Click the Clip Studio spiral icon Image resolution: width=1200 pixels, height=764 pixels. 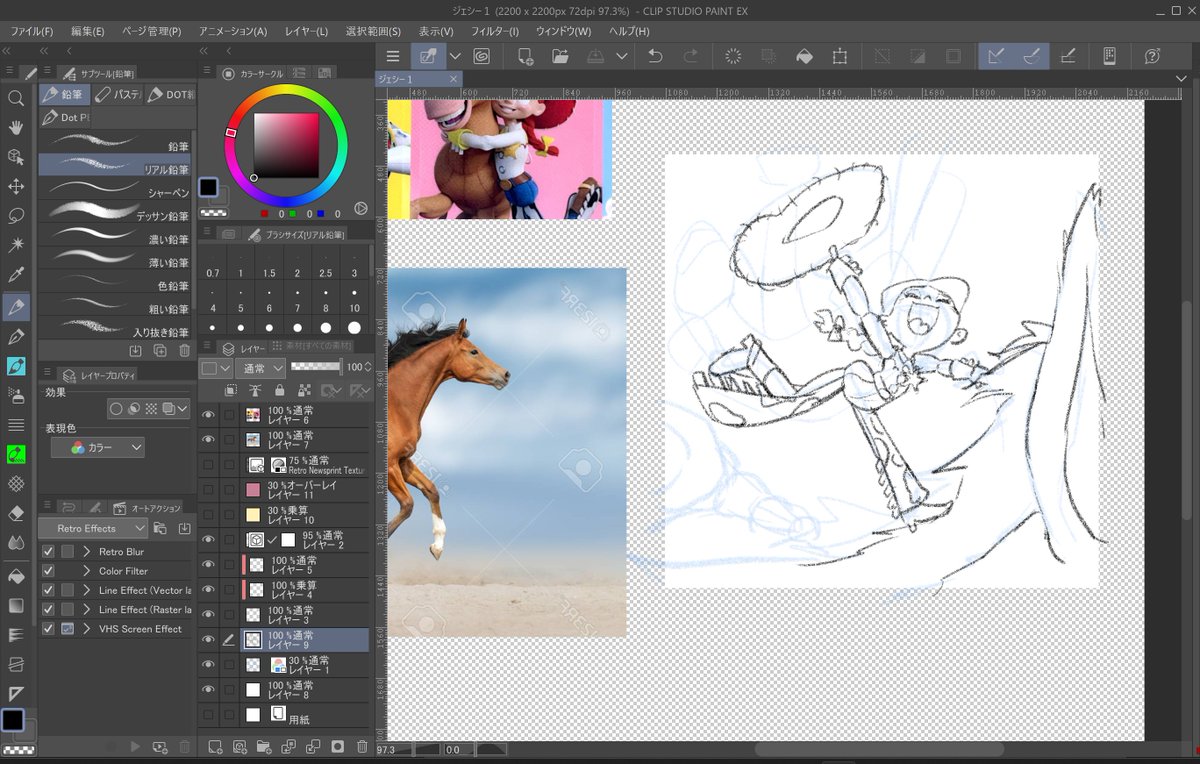pyautogui.click(x=481, y=56)
